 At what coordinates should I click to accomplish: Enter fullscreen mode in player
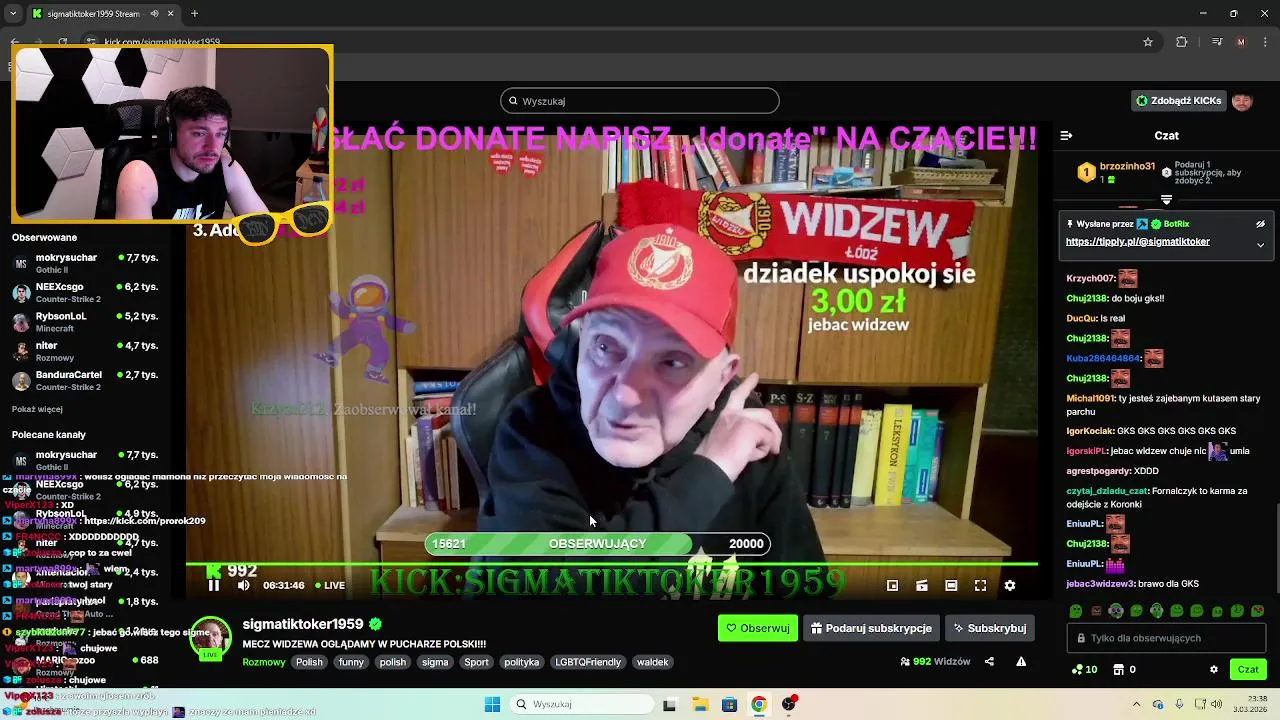pos(980,586)
